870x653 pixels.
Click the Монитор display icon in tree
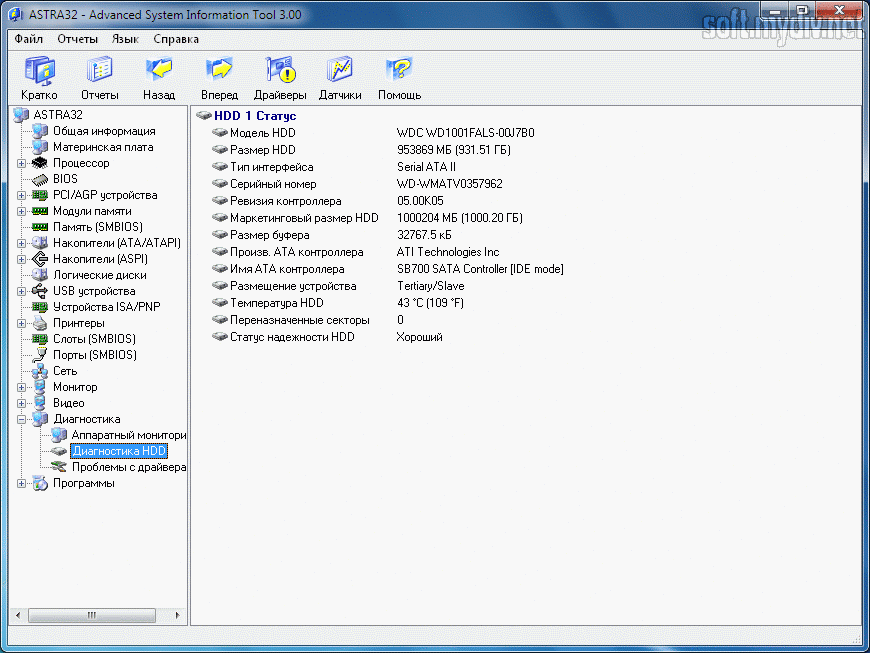click(x=39, y=387)
